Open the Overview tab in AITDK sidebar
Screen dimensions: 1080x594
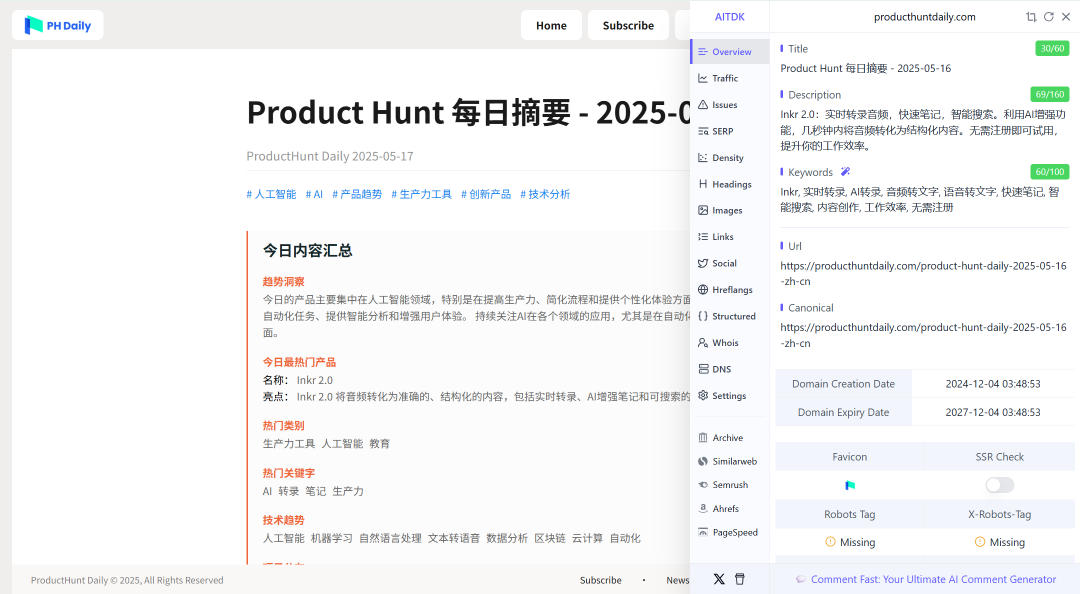[729, 52]
